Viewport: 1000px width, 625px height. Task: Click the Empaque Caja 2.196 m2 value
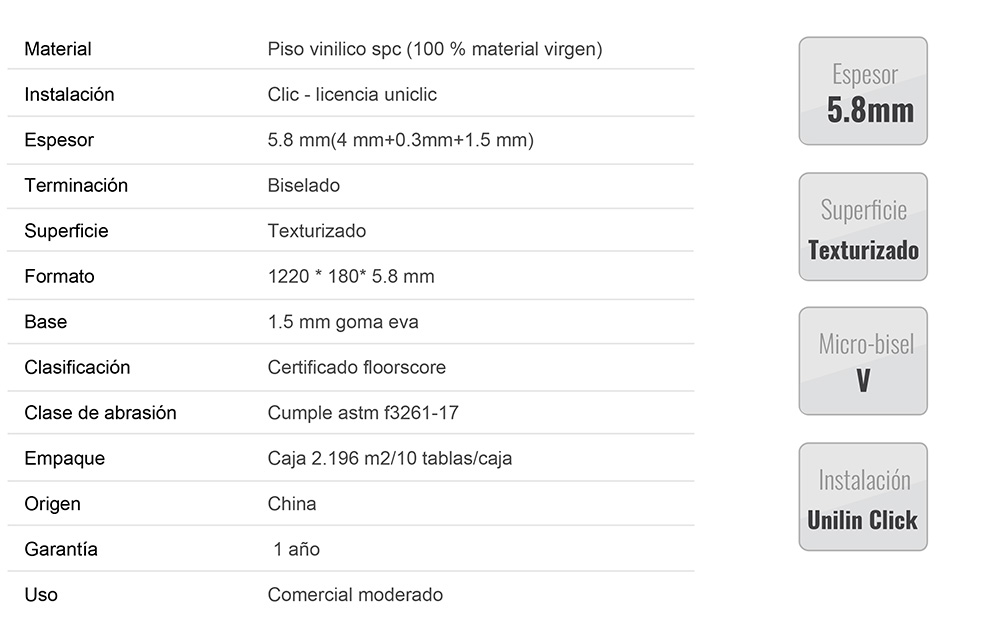pyautogui.click(x=390, y=459)
